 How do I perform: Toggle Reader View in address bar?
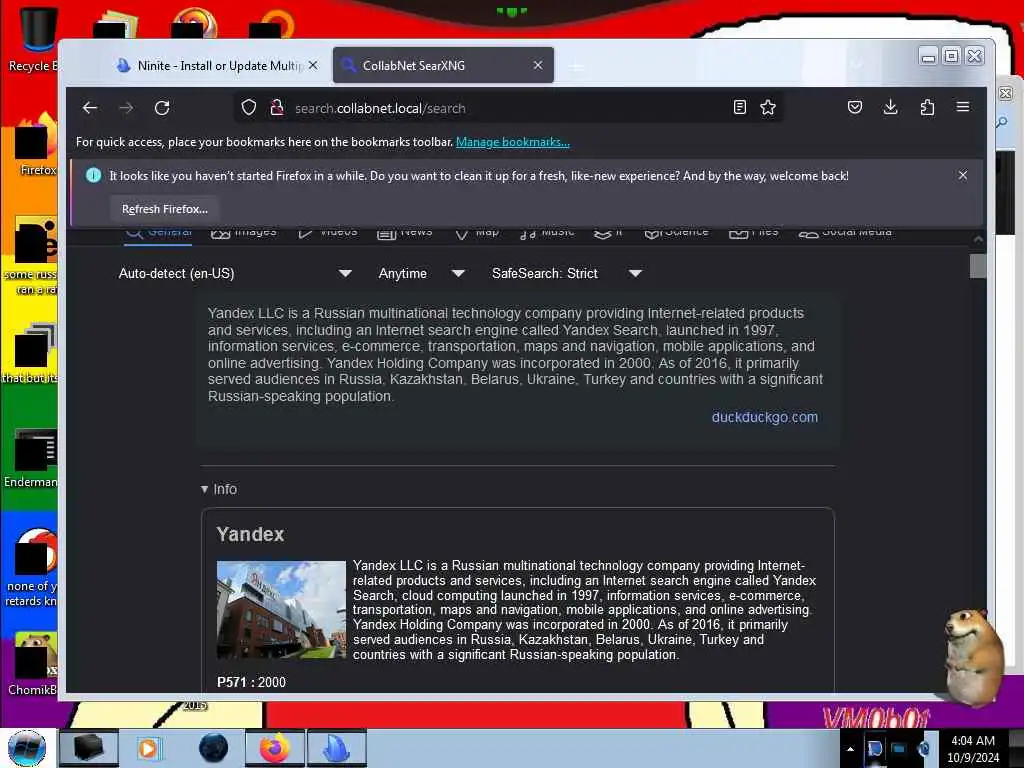tap(739, 108)
